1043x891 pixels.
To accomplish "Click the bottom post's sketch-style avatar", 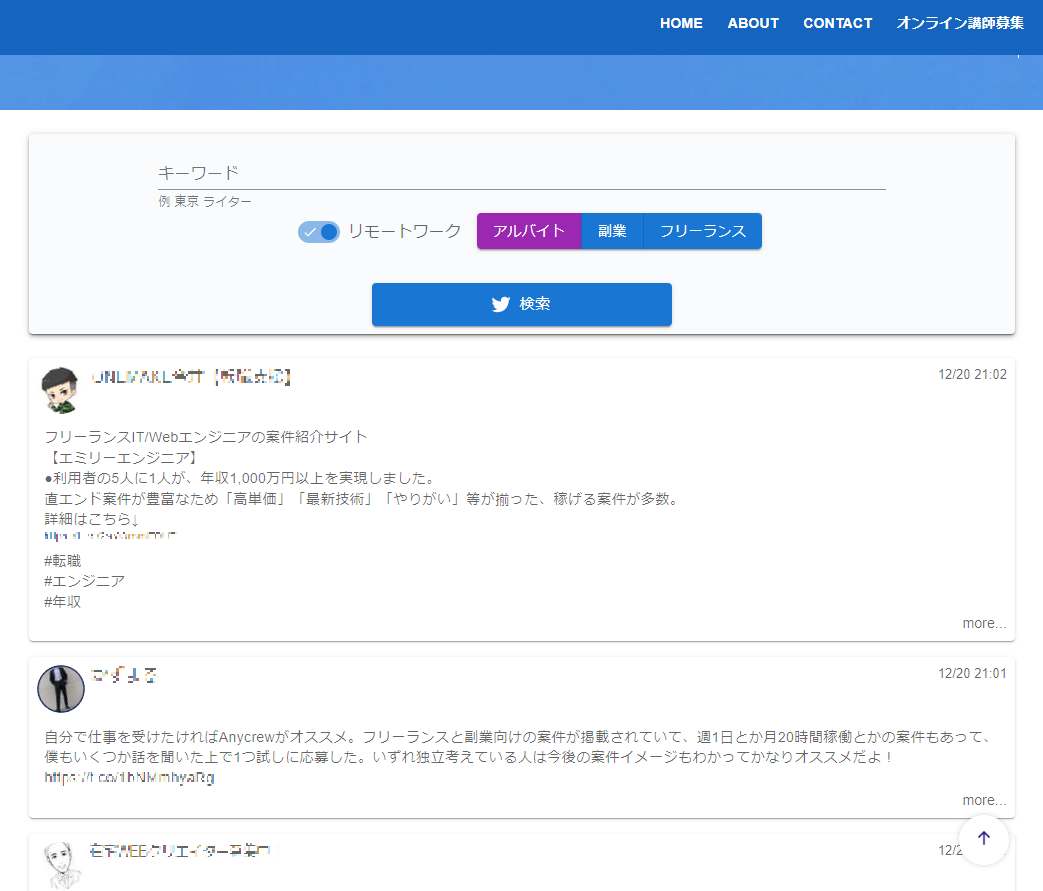I will click(x=61, y=862).
